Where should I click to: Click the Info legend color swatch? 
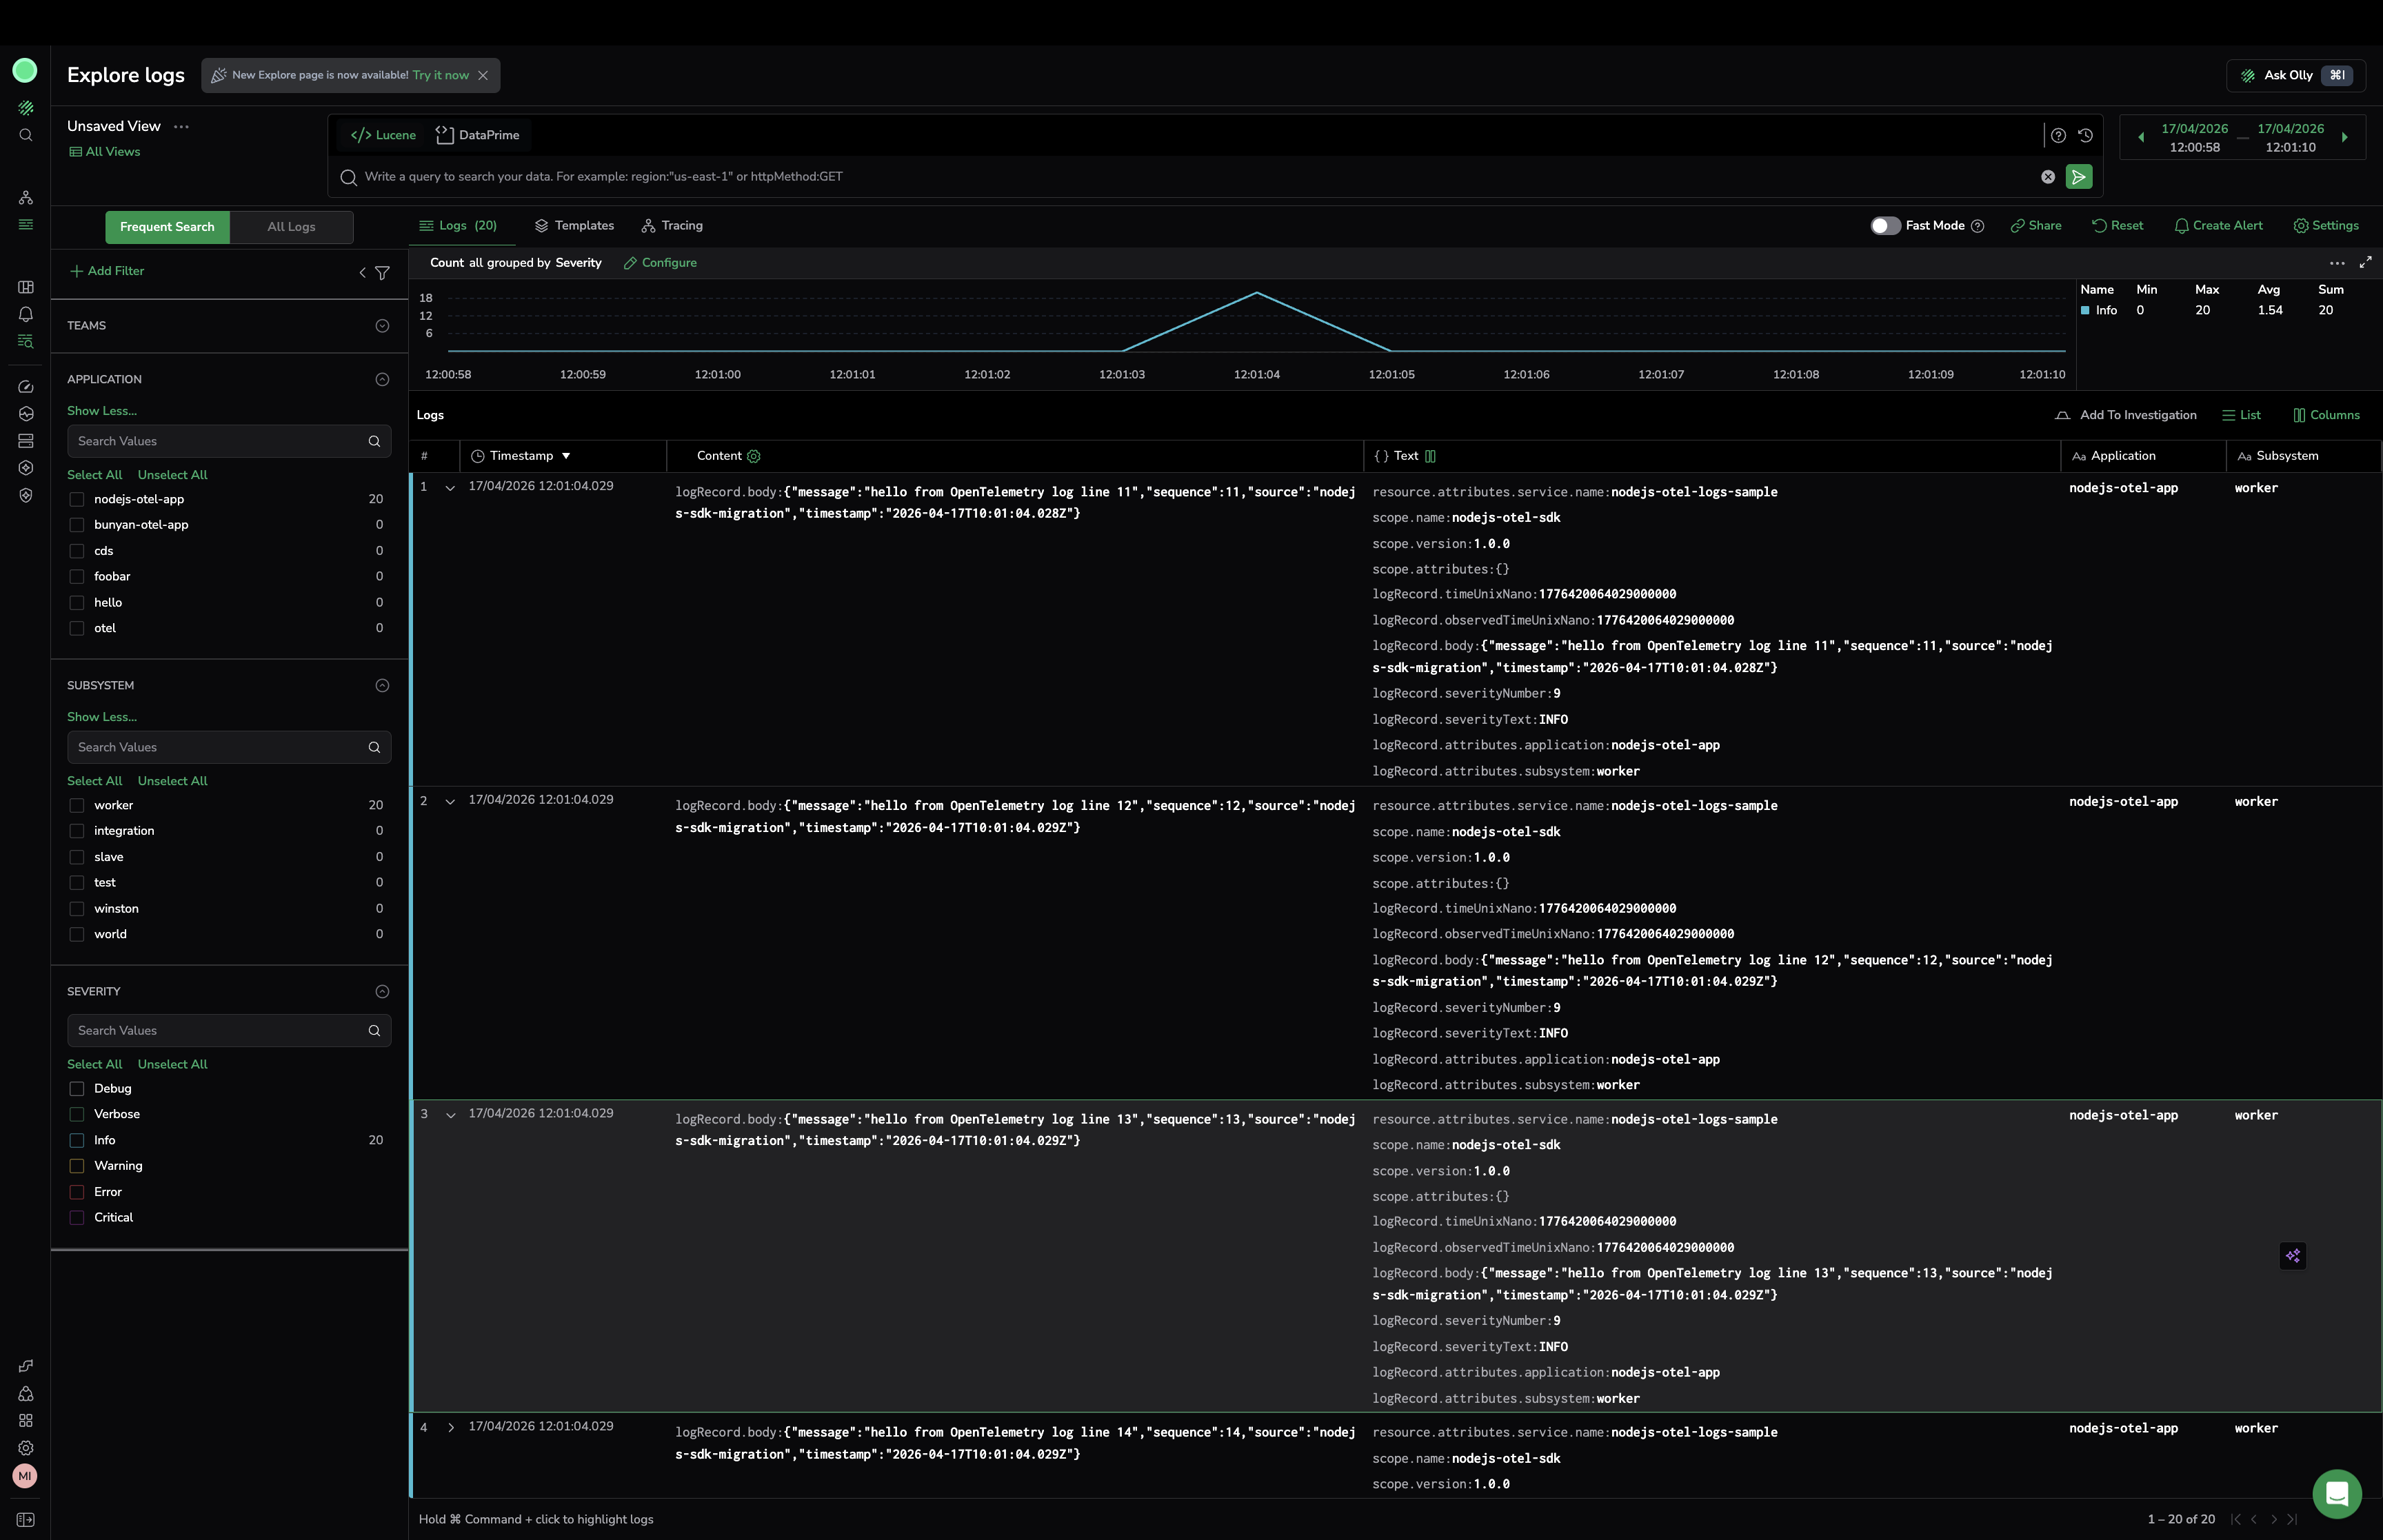(x=2085, y=311)
